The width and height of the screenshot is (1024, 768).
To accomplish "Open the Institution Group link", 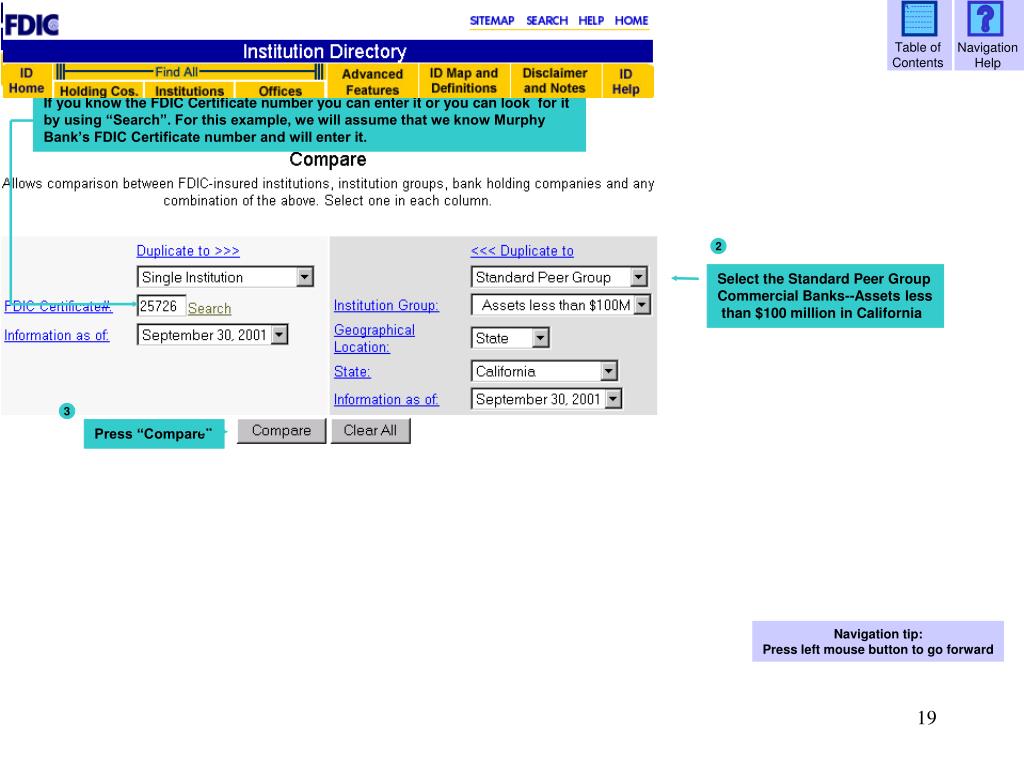I will pos(386,305).
